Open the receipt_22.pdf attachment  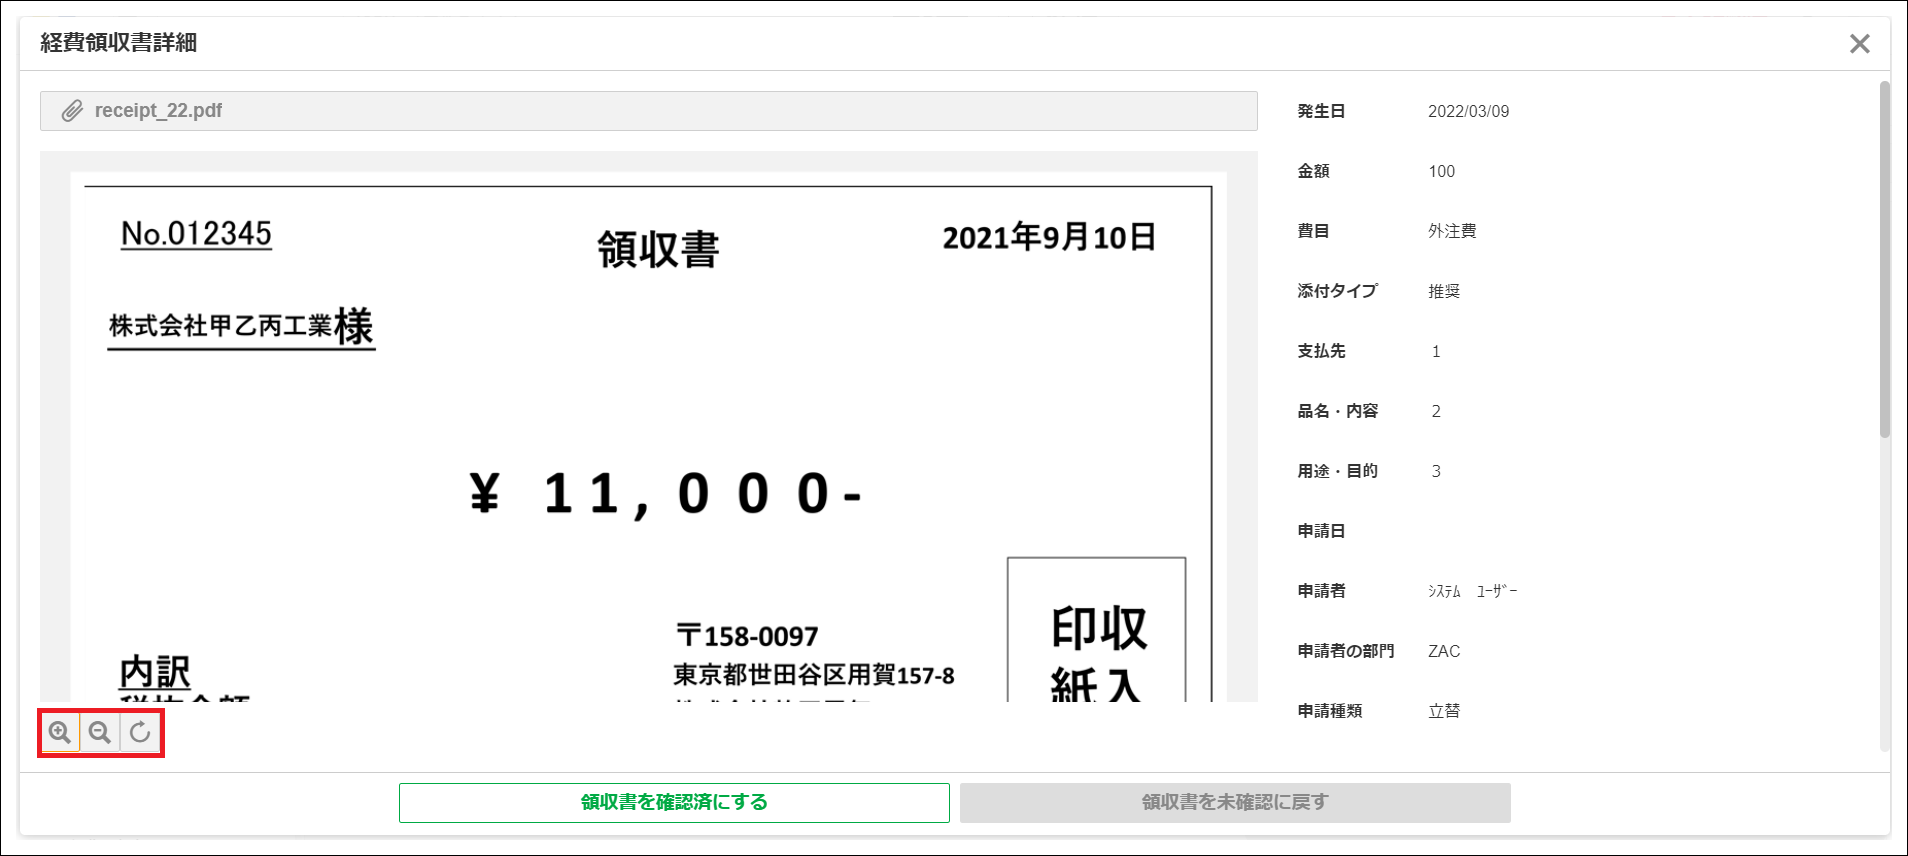point(158,111)
